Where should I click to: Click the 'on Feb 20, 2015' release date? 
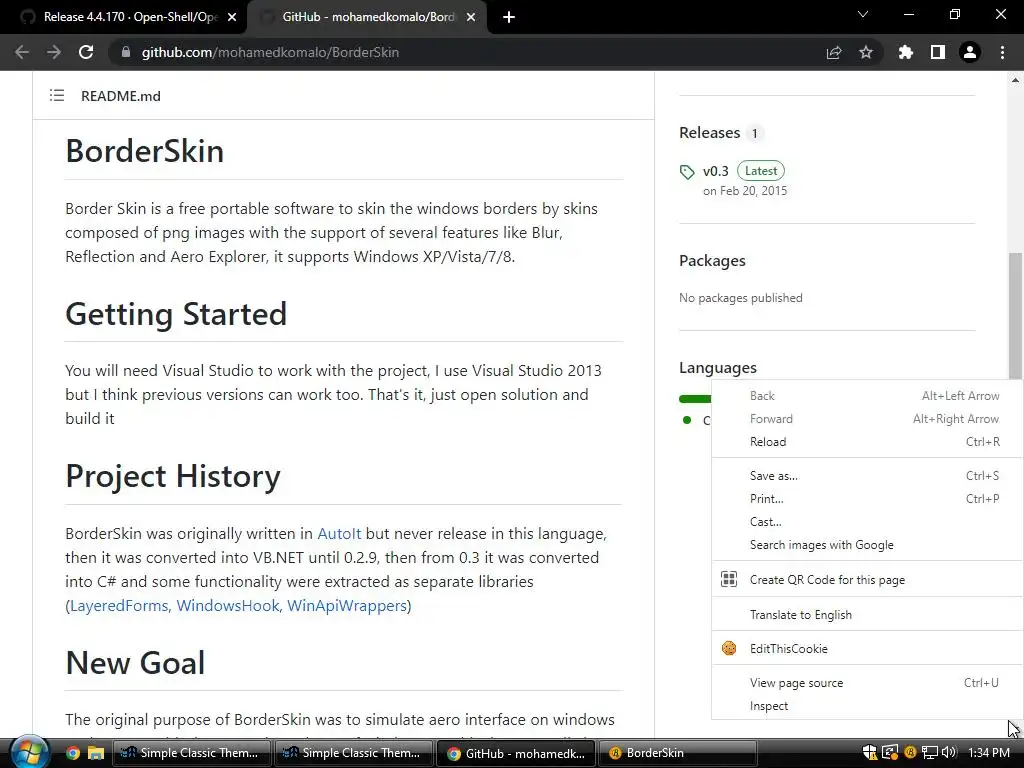coord(745,191)
